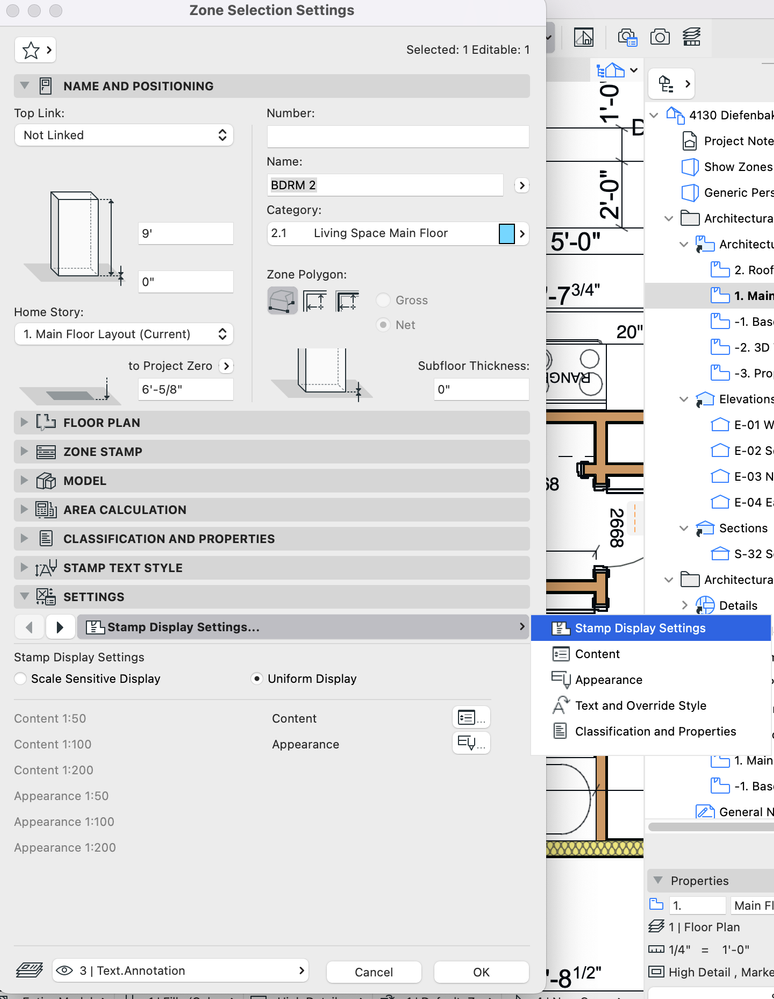Click the Subfloor Thickness field
Viewport: 774px width, 999px height.
[x=481, y=389]
